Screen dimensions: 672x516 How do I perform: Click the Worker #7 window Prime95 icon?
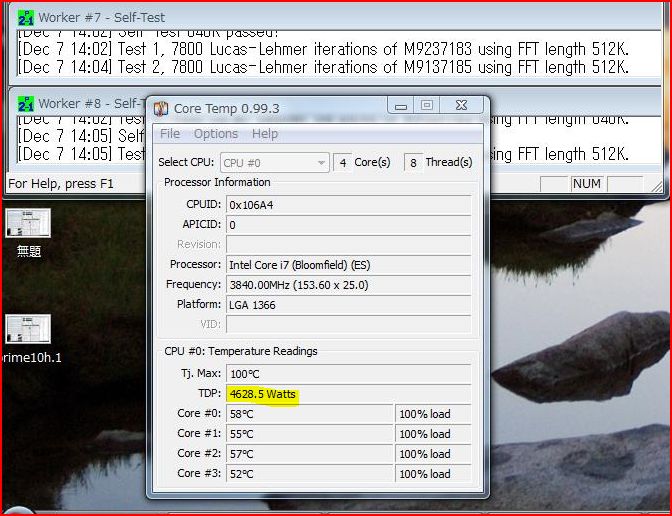pos(26,18)
